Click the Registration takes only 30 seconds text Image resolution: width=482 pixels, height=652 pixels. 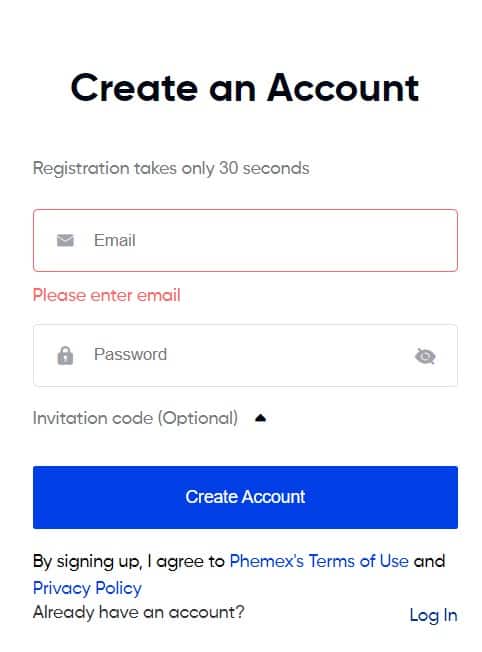coord(171,168)
